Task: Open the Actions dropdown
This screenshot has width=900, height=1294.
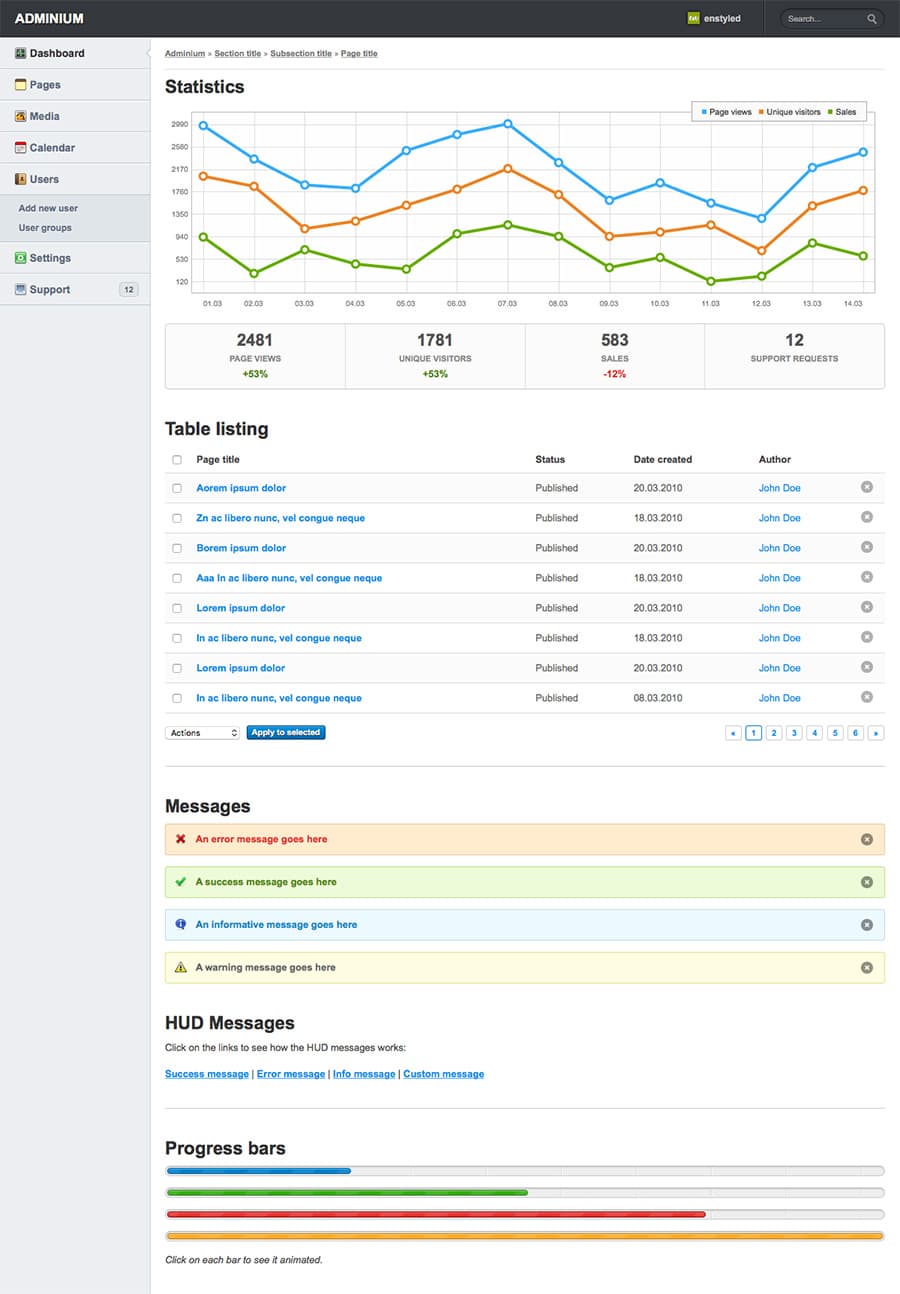Action: (x=201, y=732)
